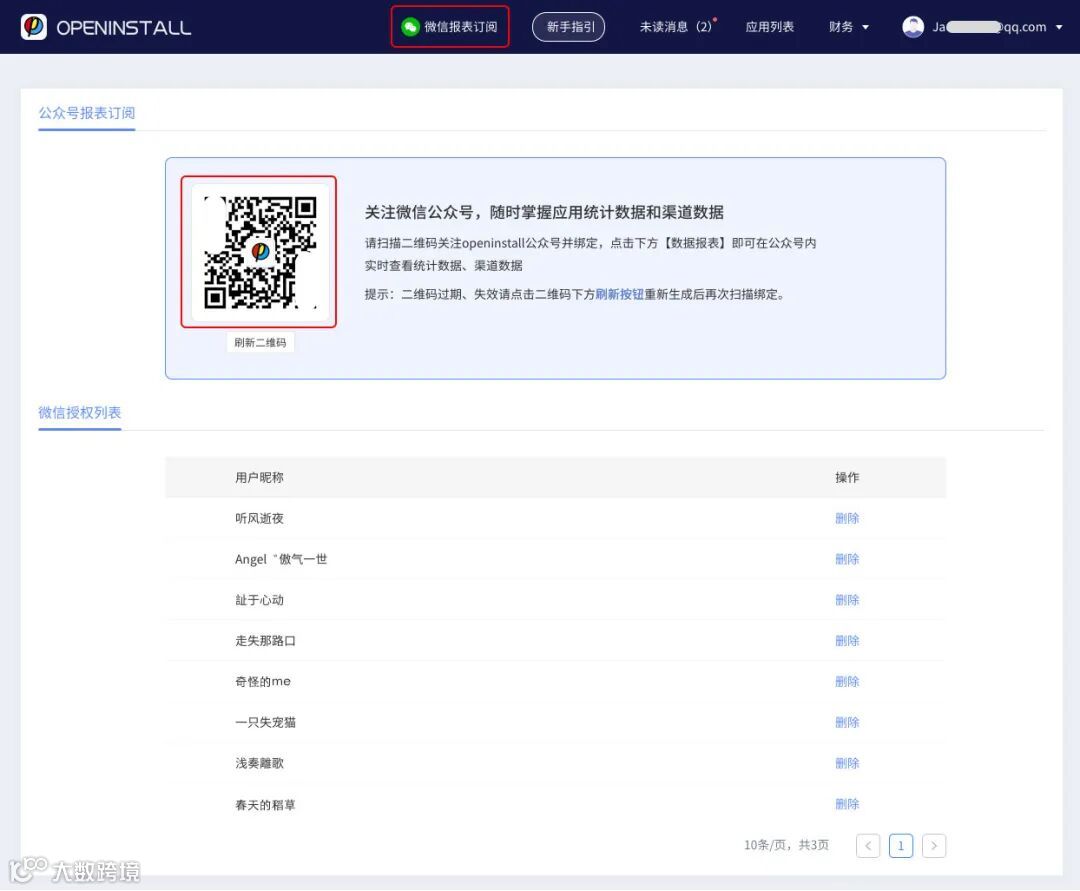This screenshot has height=891, width=1080.
Task: Delete the user 一只失宠猫
Action: point(847,722)
